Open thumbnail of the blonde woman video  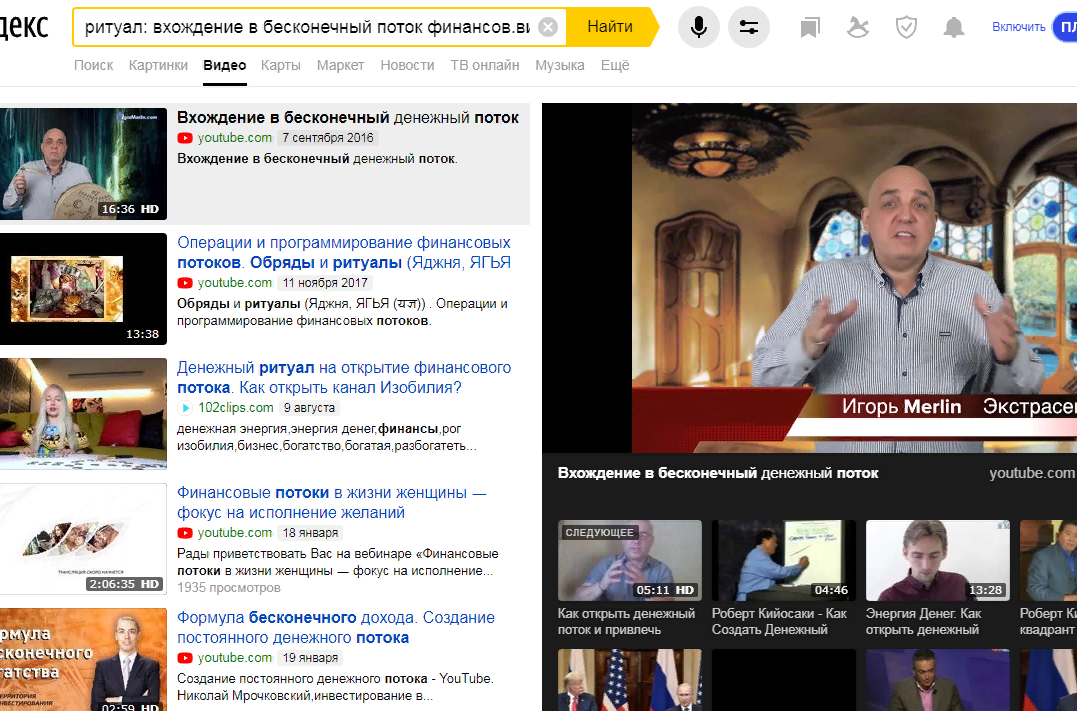(x=83, y=414)
